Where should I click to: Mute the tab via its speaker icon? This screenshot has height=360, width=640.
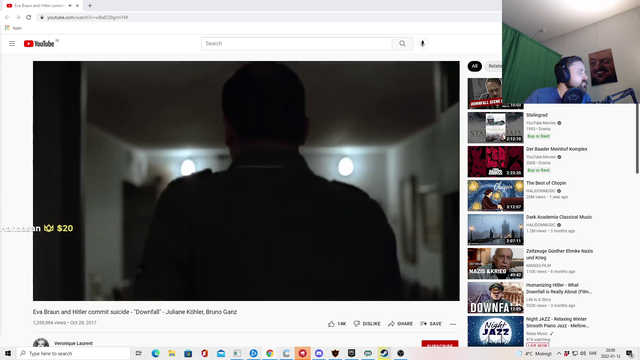70,6
